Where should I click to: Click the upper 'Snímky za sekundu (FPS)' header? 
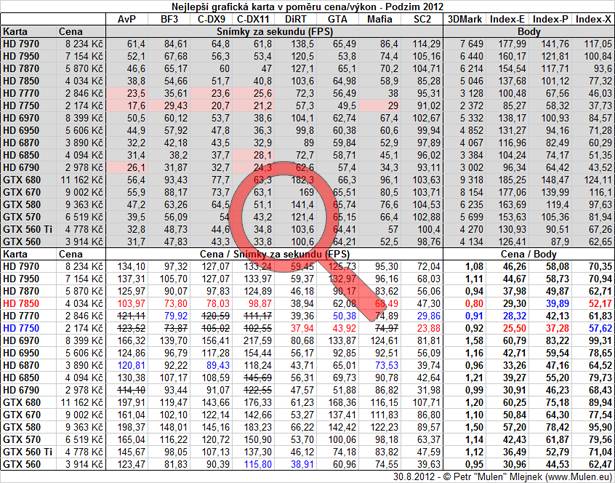(x=274, y=32)
